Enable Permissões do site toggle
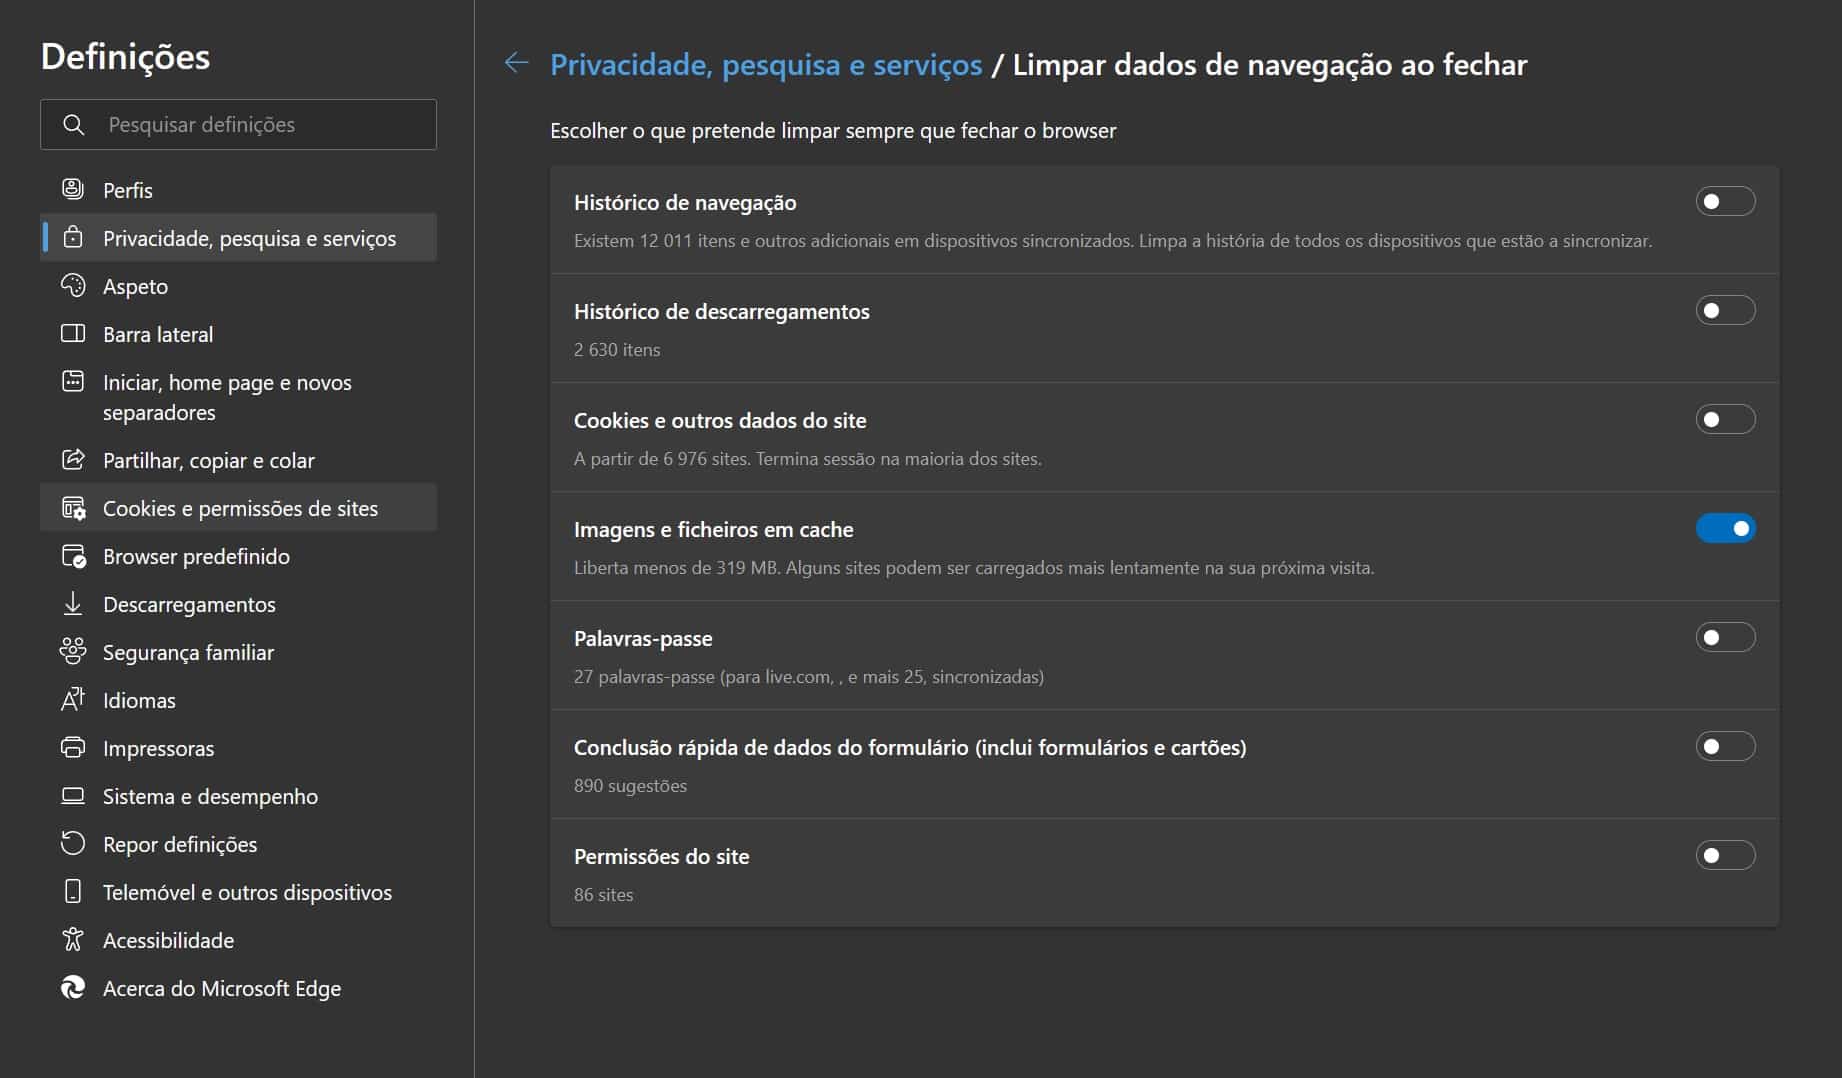1842x1078 pixels. (x=1725, y=856)
